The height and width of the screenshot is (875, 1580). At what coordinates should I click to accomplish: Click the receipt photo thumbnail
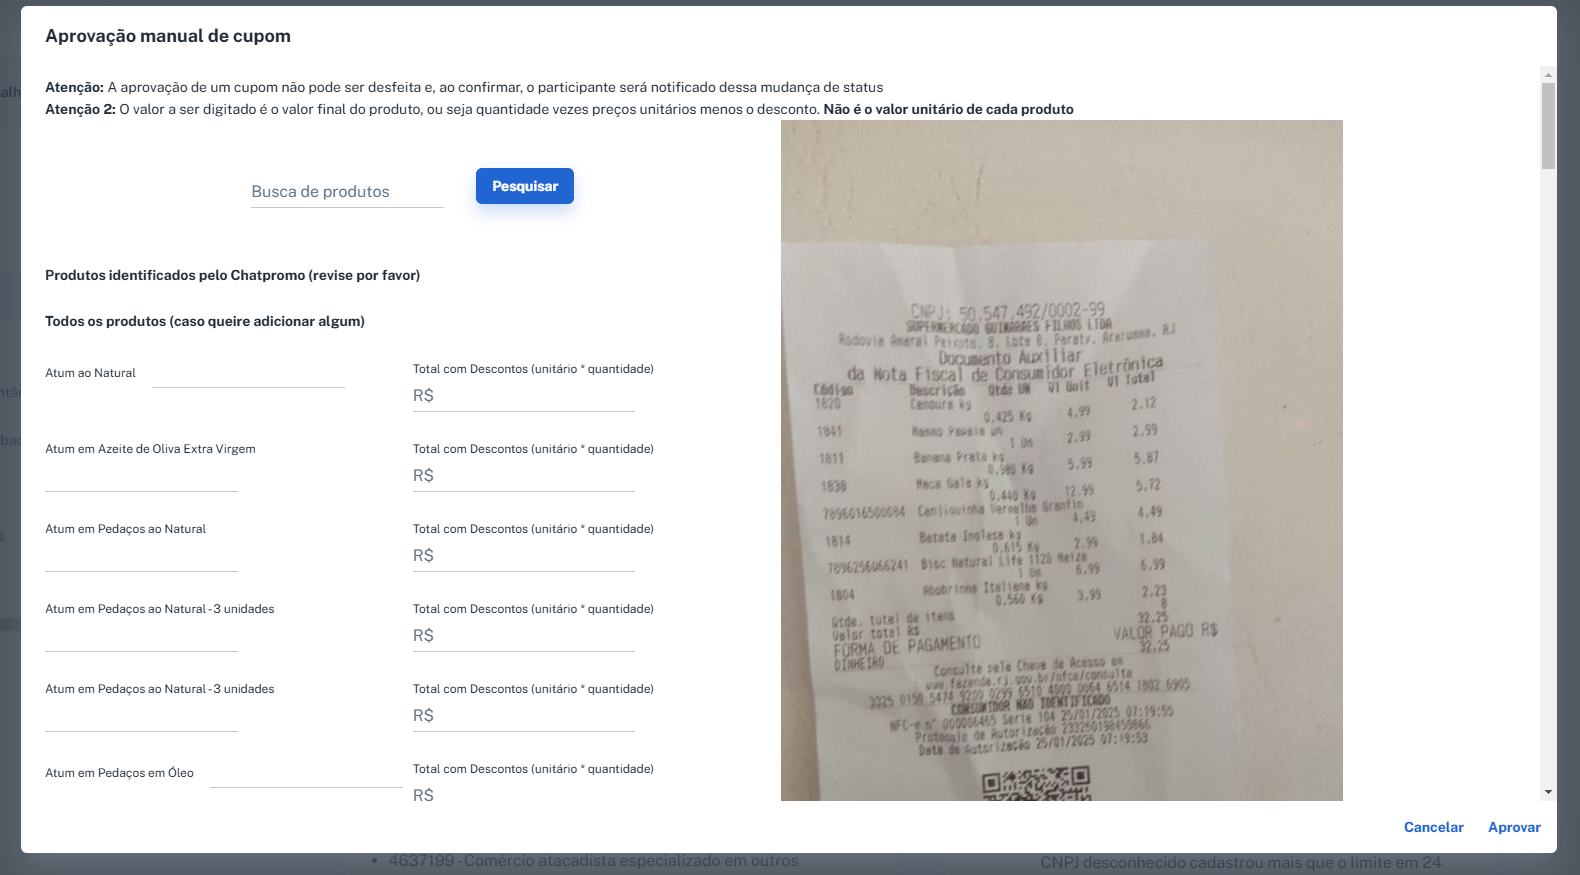1062,460
